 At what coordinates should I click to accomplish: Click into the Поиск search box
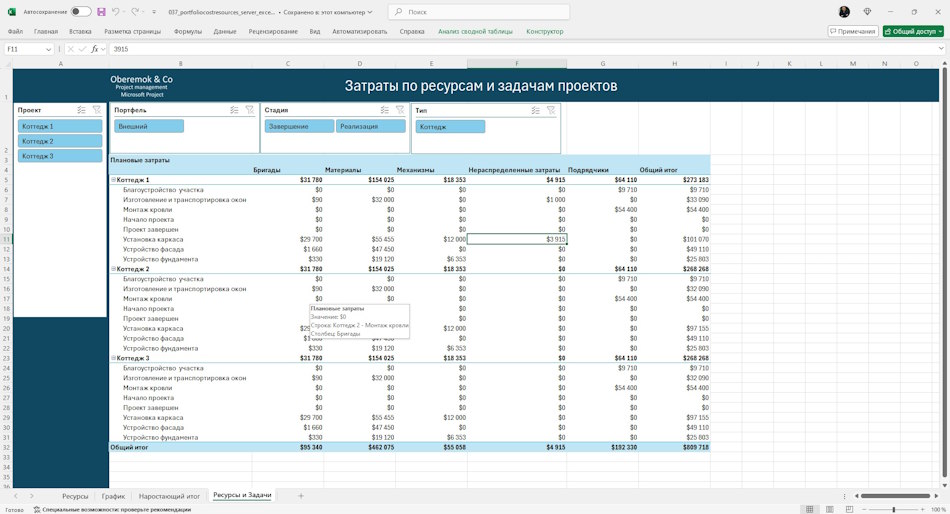click(x=479, y=12)
